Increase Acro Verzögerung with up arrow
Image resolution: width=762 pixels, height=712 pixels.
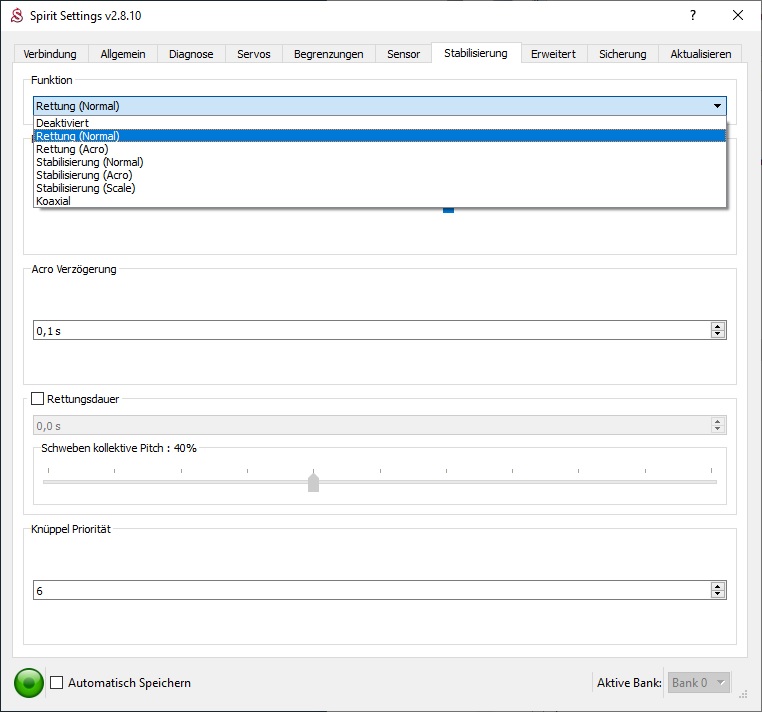point(717,326)
